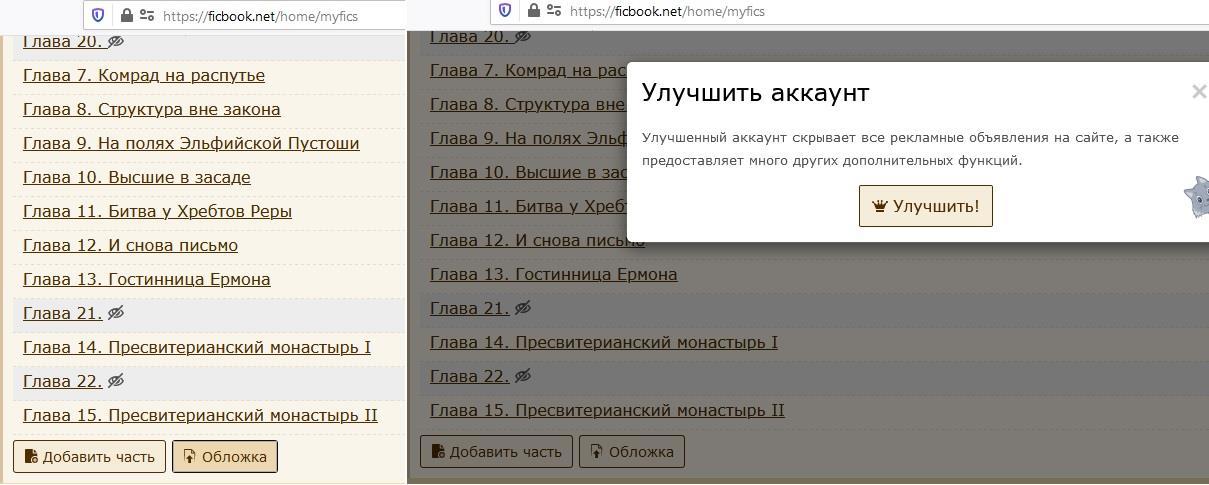This screenshot has width=1209, height=485.
Task: Click the padlock icon in the left address bar
Action: pos(126,15)
